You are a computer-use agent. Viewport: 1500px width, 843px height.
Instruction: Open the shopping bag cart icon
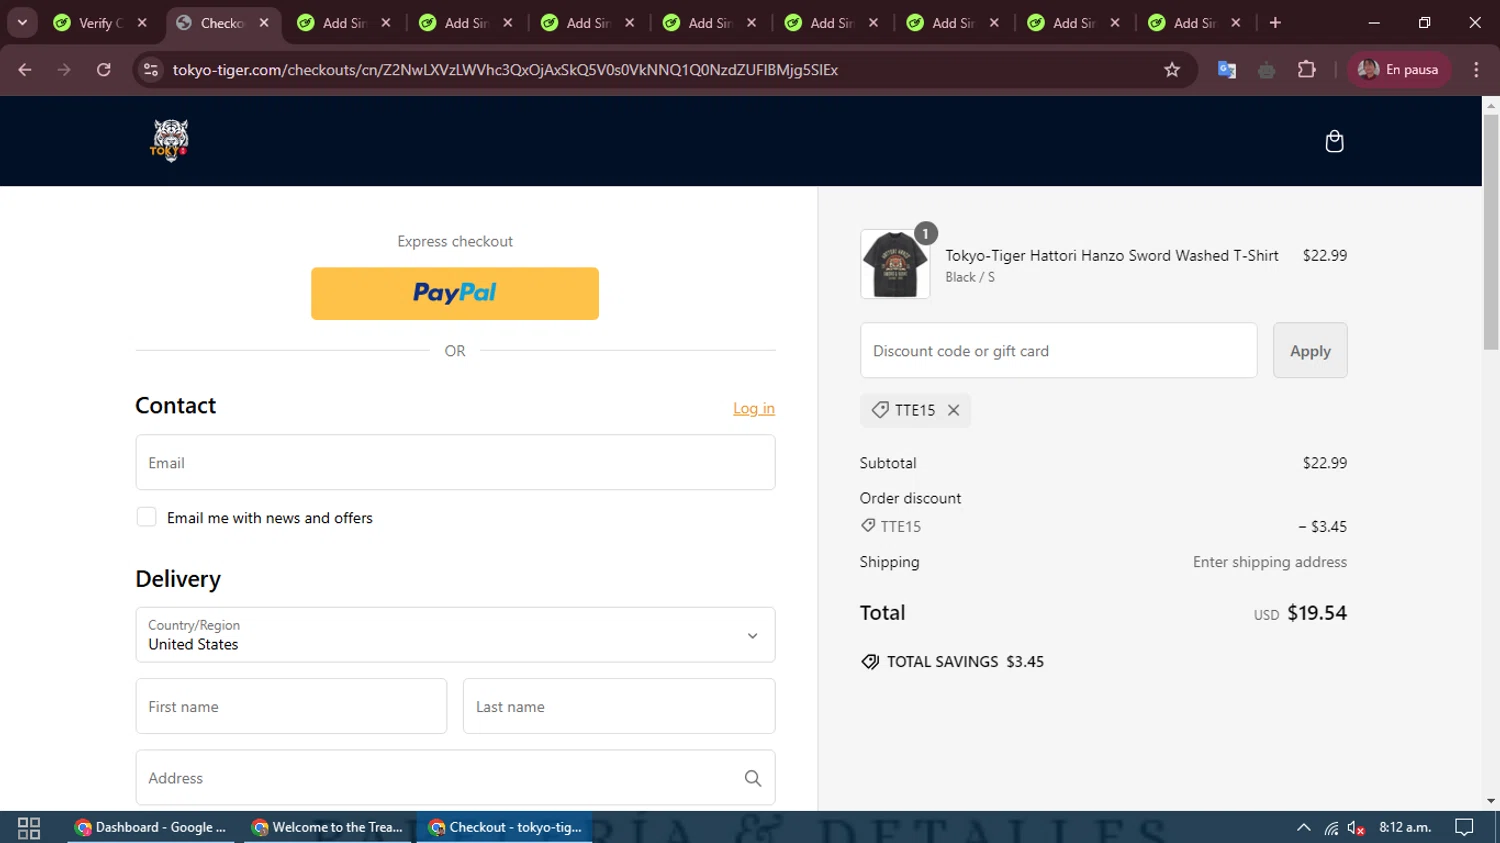tap(1334, 141)
